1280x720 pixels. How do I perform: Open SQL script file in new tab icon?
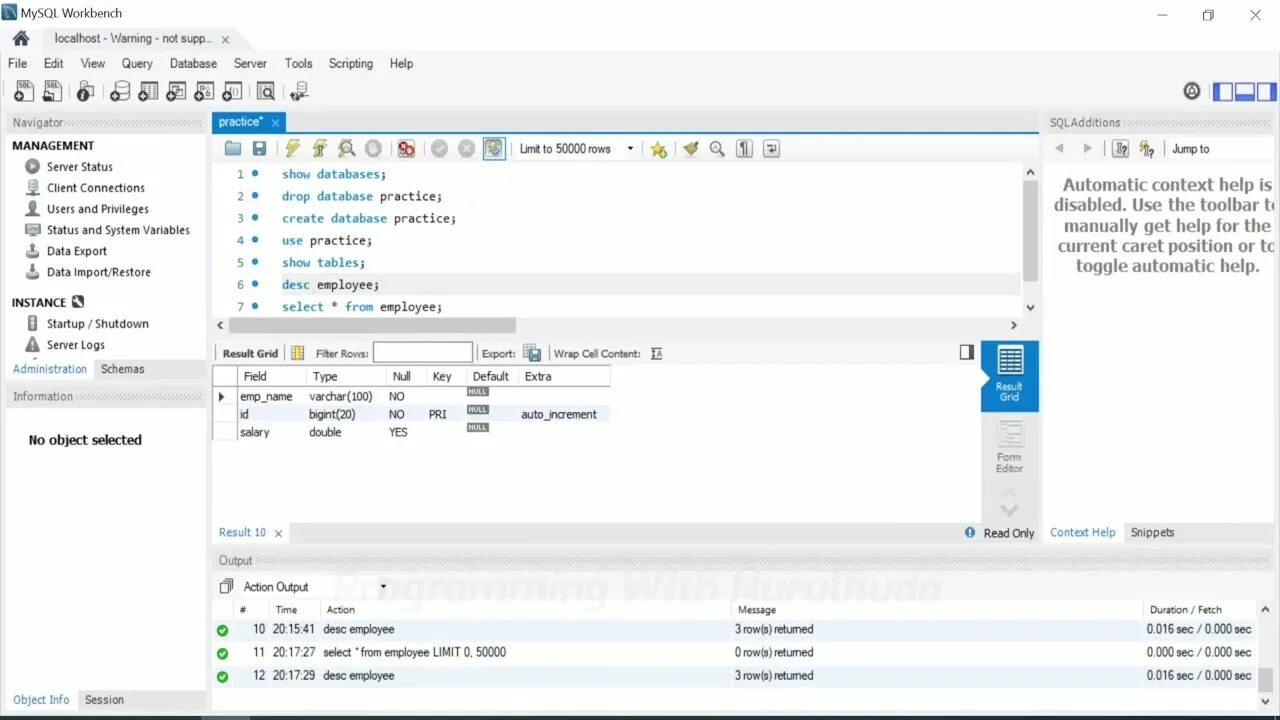[x=52, y=92]
